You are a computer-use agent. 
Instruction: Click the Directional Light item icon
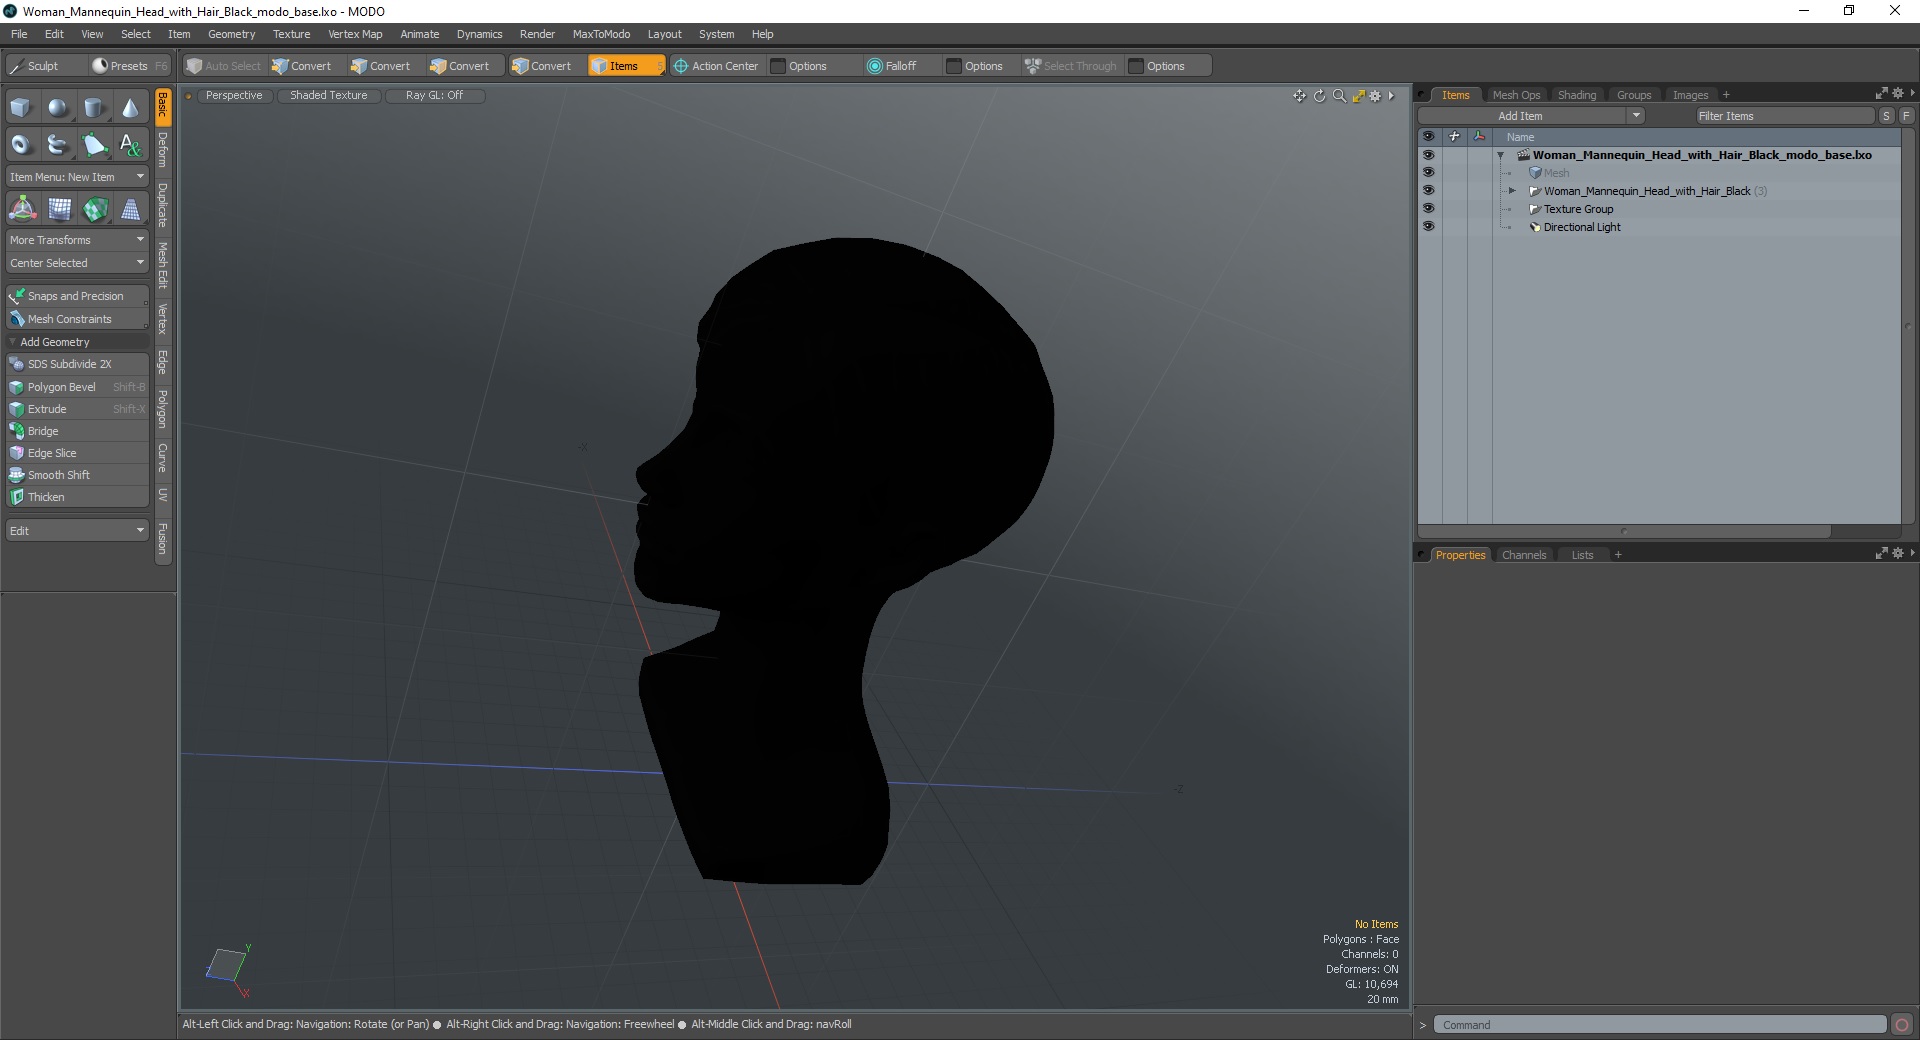[1535, 227]
